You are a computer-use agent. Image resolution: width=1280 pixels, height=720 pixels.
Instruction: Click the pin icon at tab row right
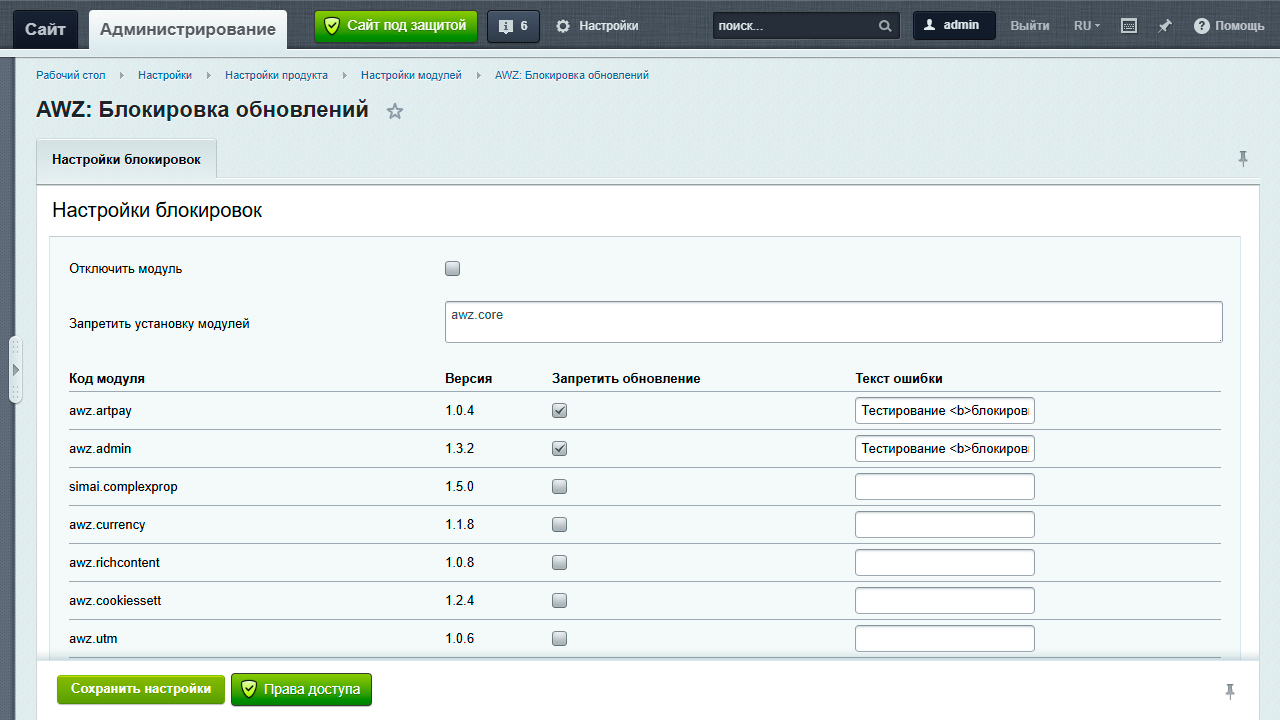1243,159
